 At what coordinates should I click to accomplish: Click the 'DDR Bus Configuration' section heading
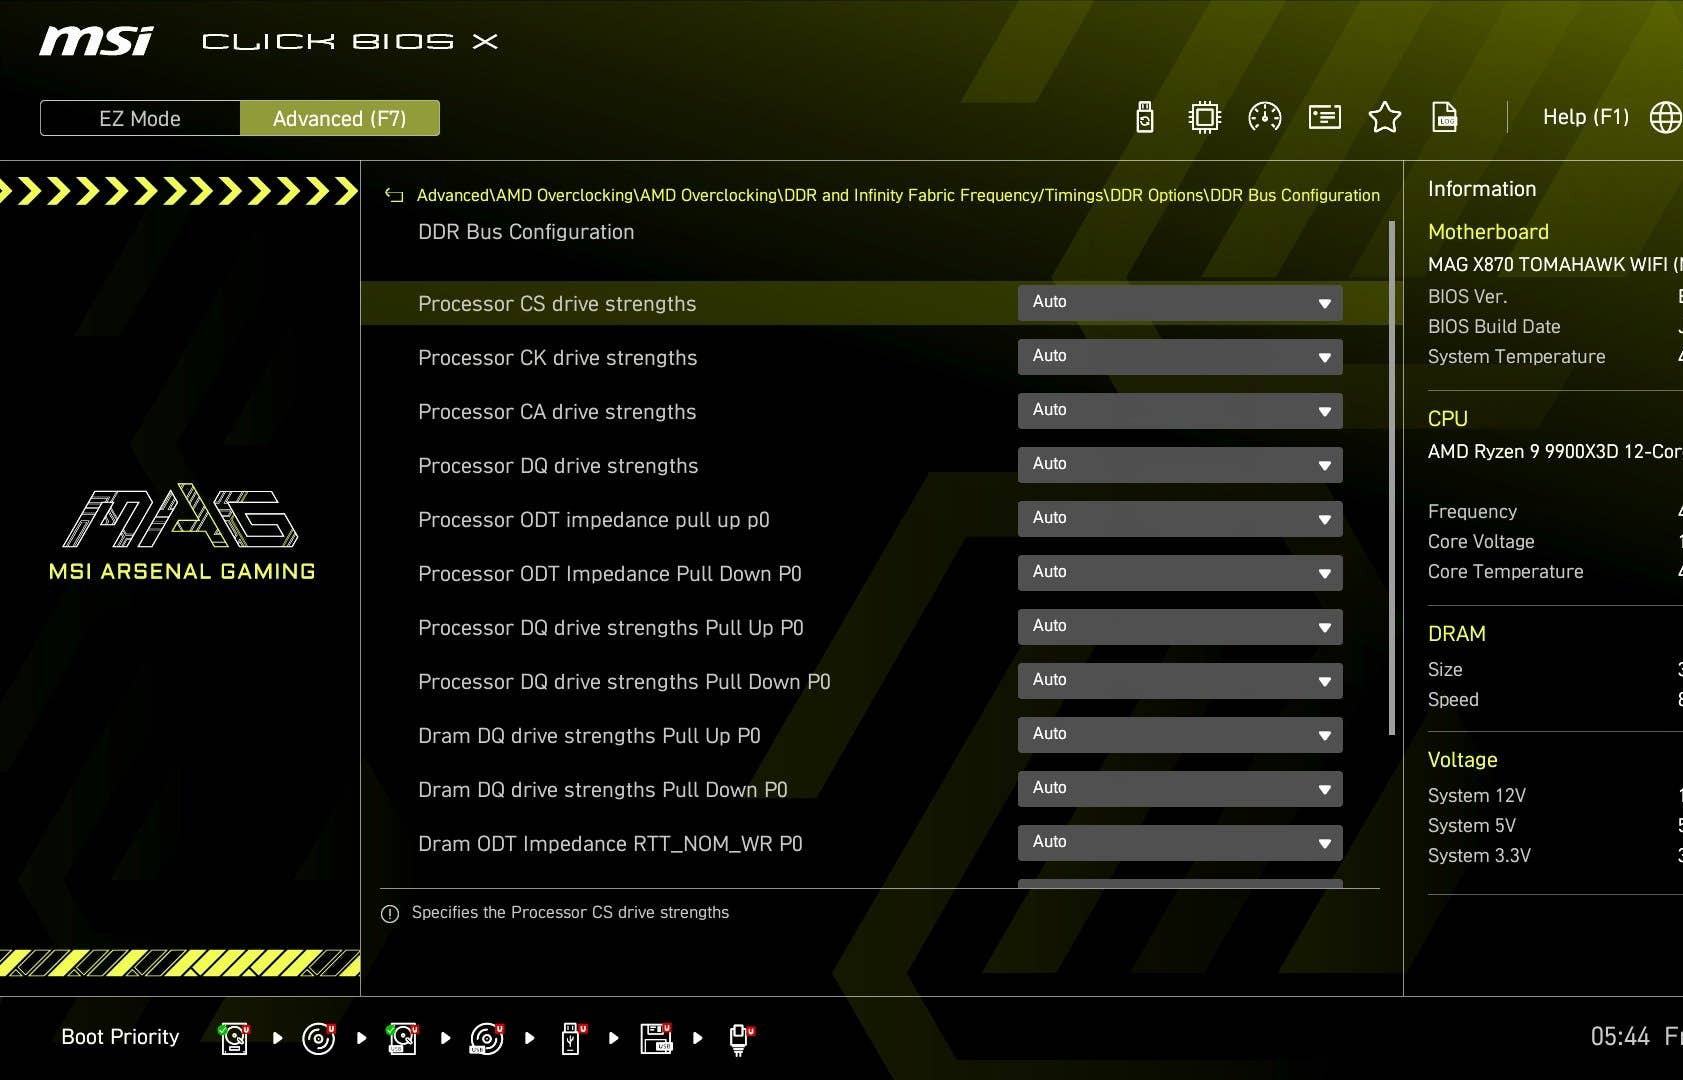pyautogui.click(x=526, y=232)
